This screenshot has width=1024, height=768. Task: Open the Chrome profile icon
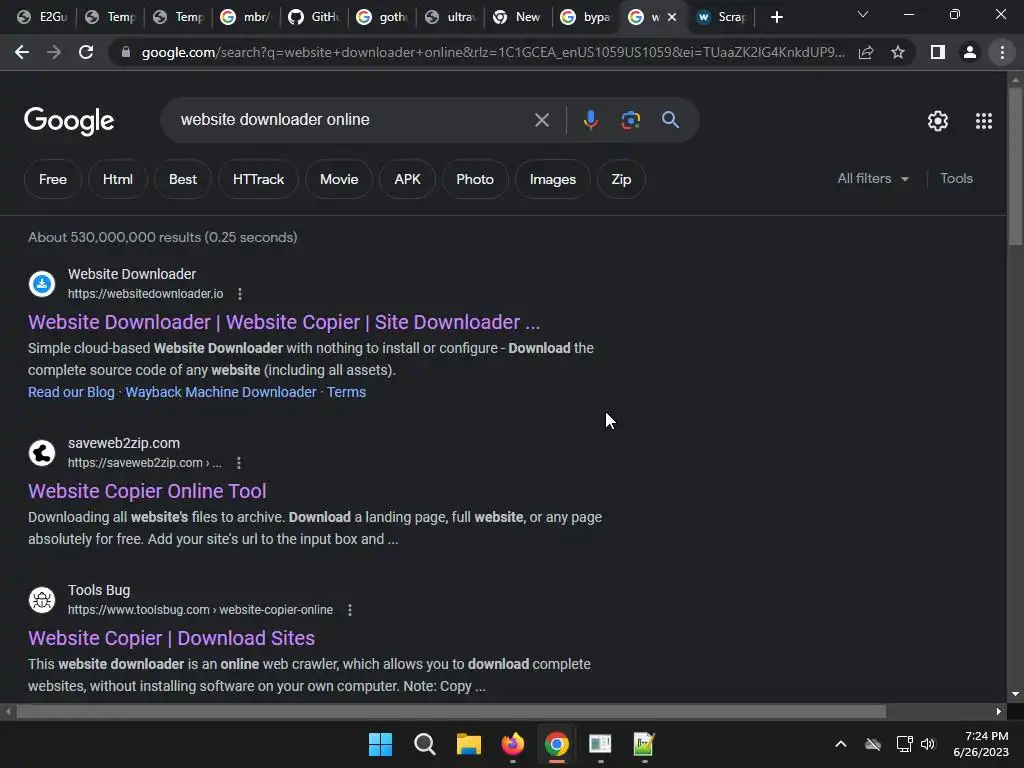coord(970,52)
